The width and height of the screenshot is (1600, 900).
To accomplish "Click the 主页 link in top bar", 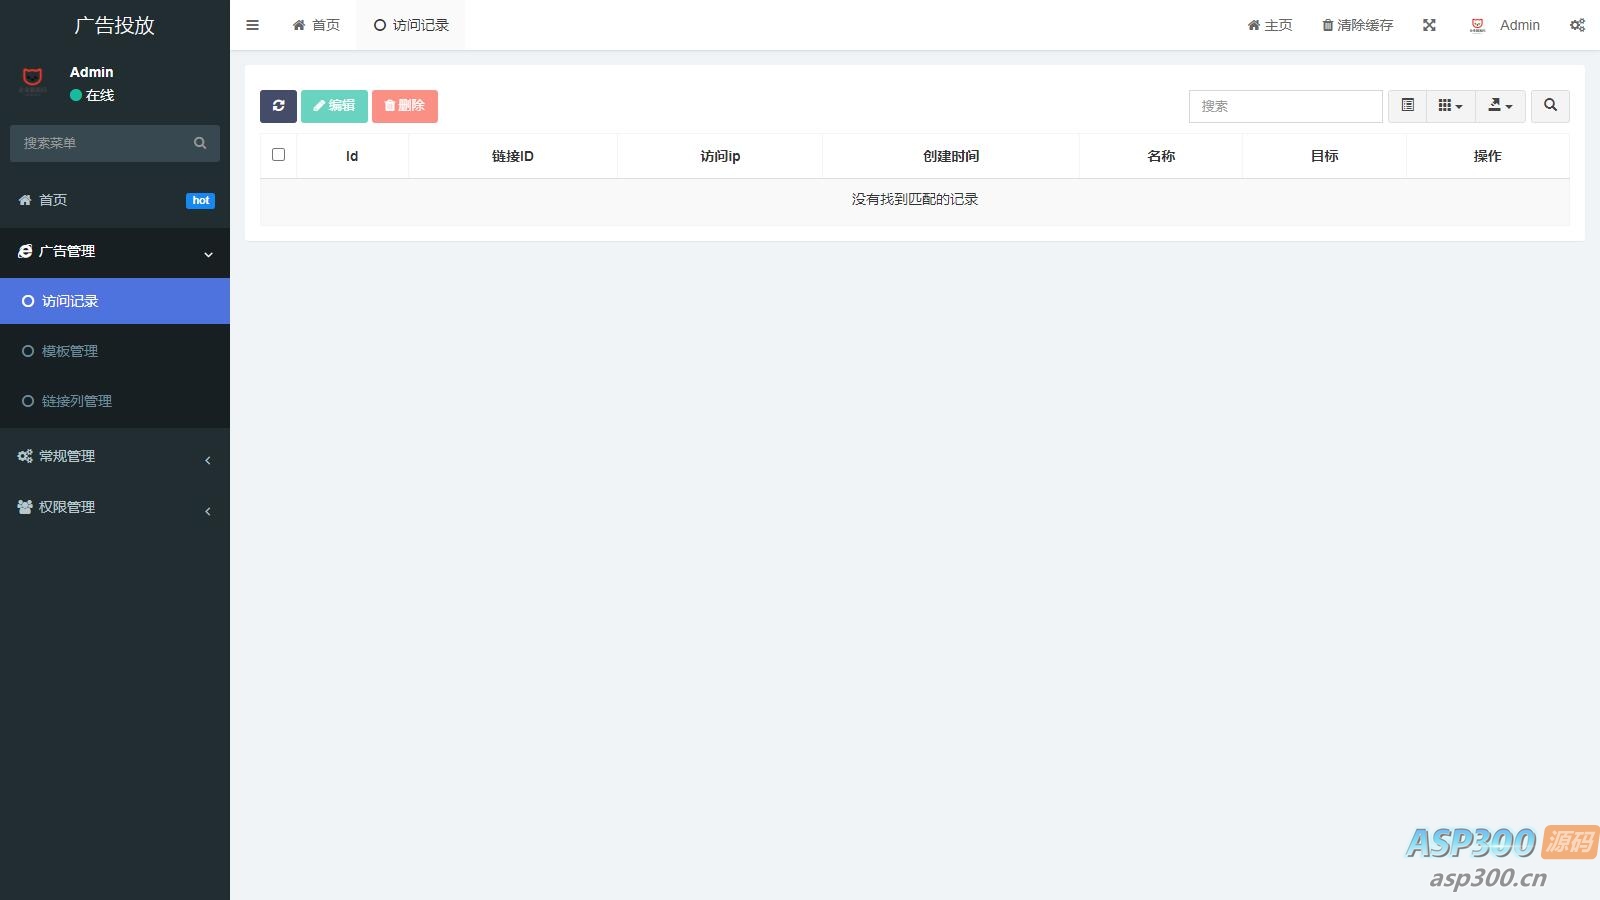I will pyautogui.click(x=1270, y=25).
